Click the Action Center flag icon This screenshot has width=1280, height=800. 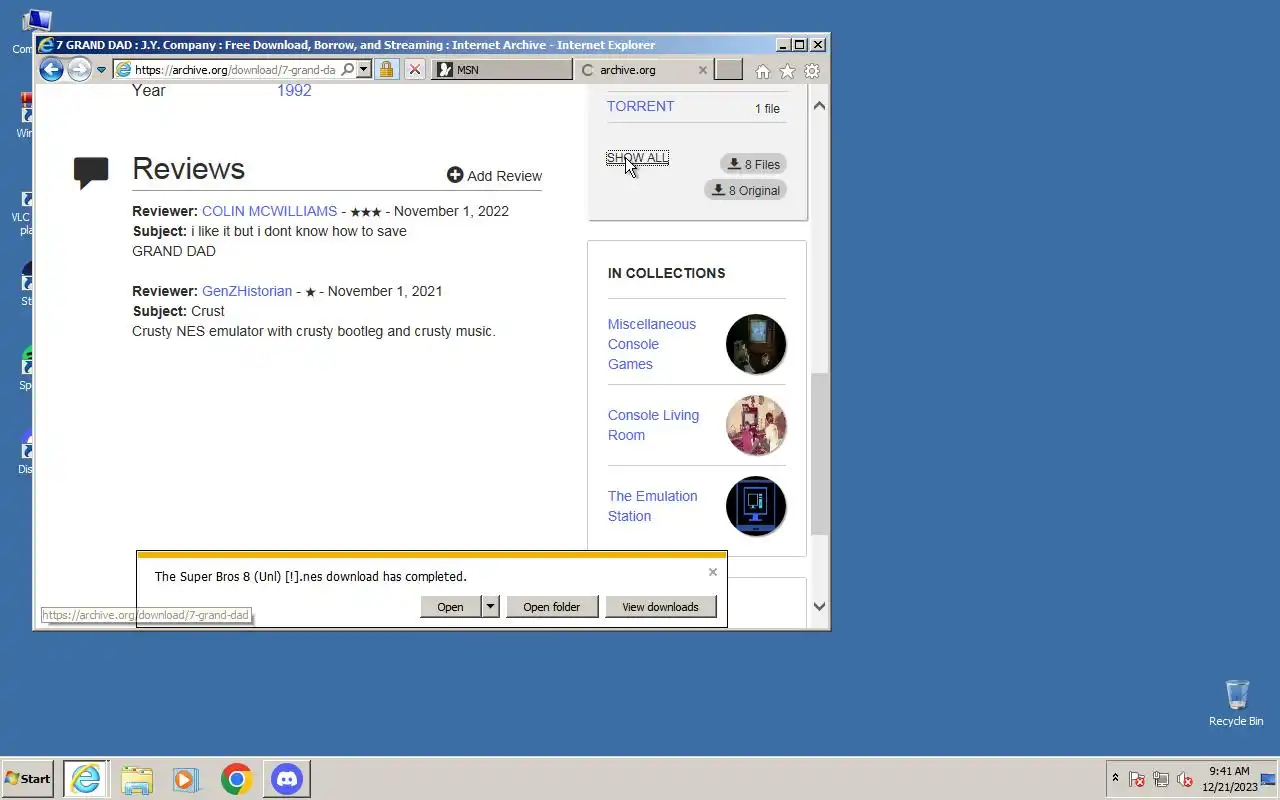point(1137,779)
